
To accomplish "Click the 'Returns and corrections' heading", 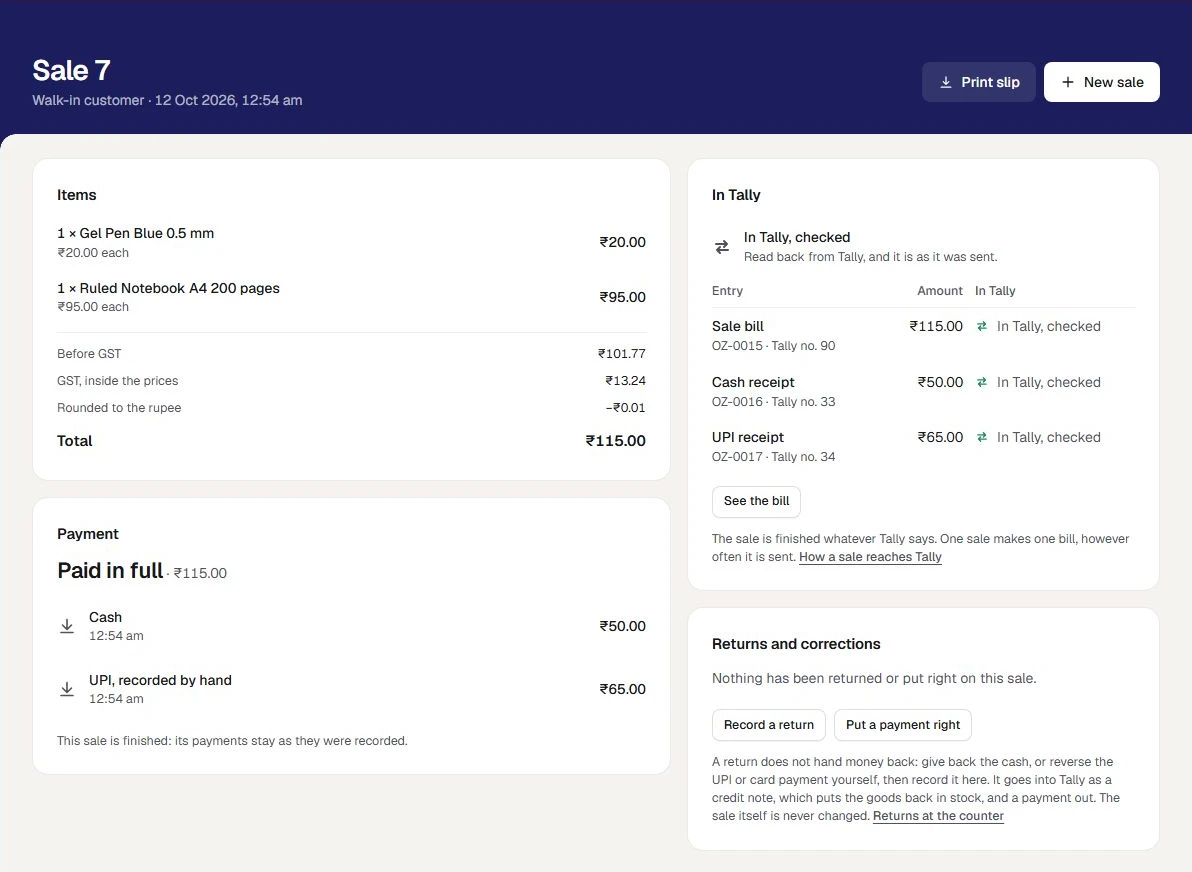I will coord(796,644).
